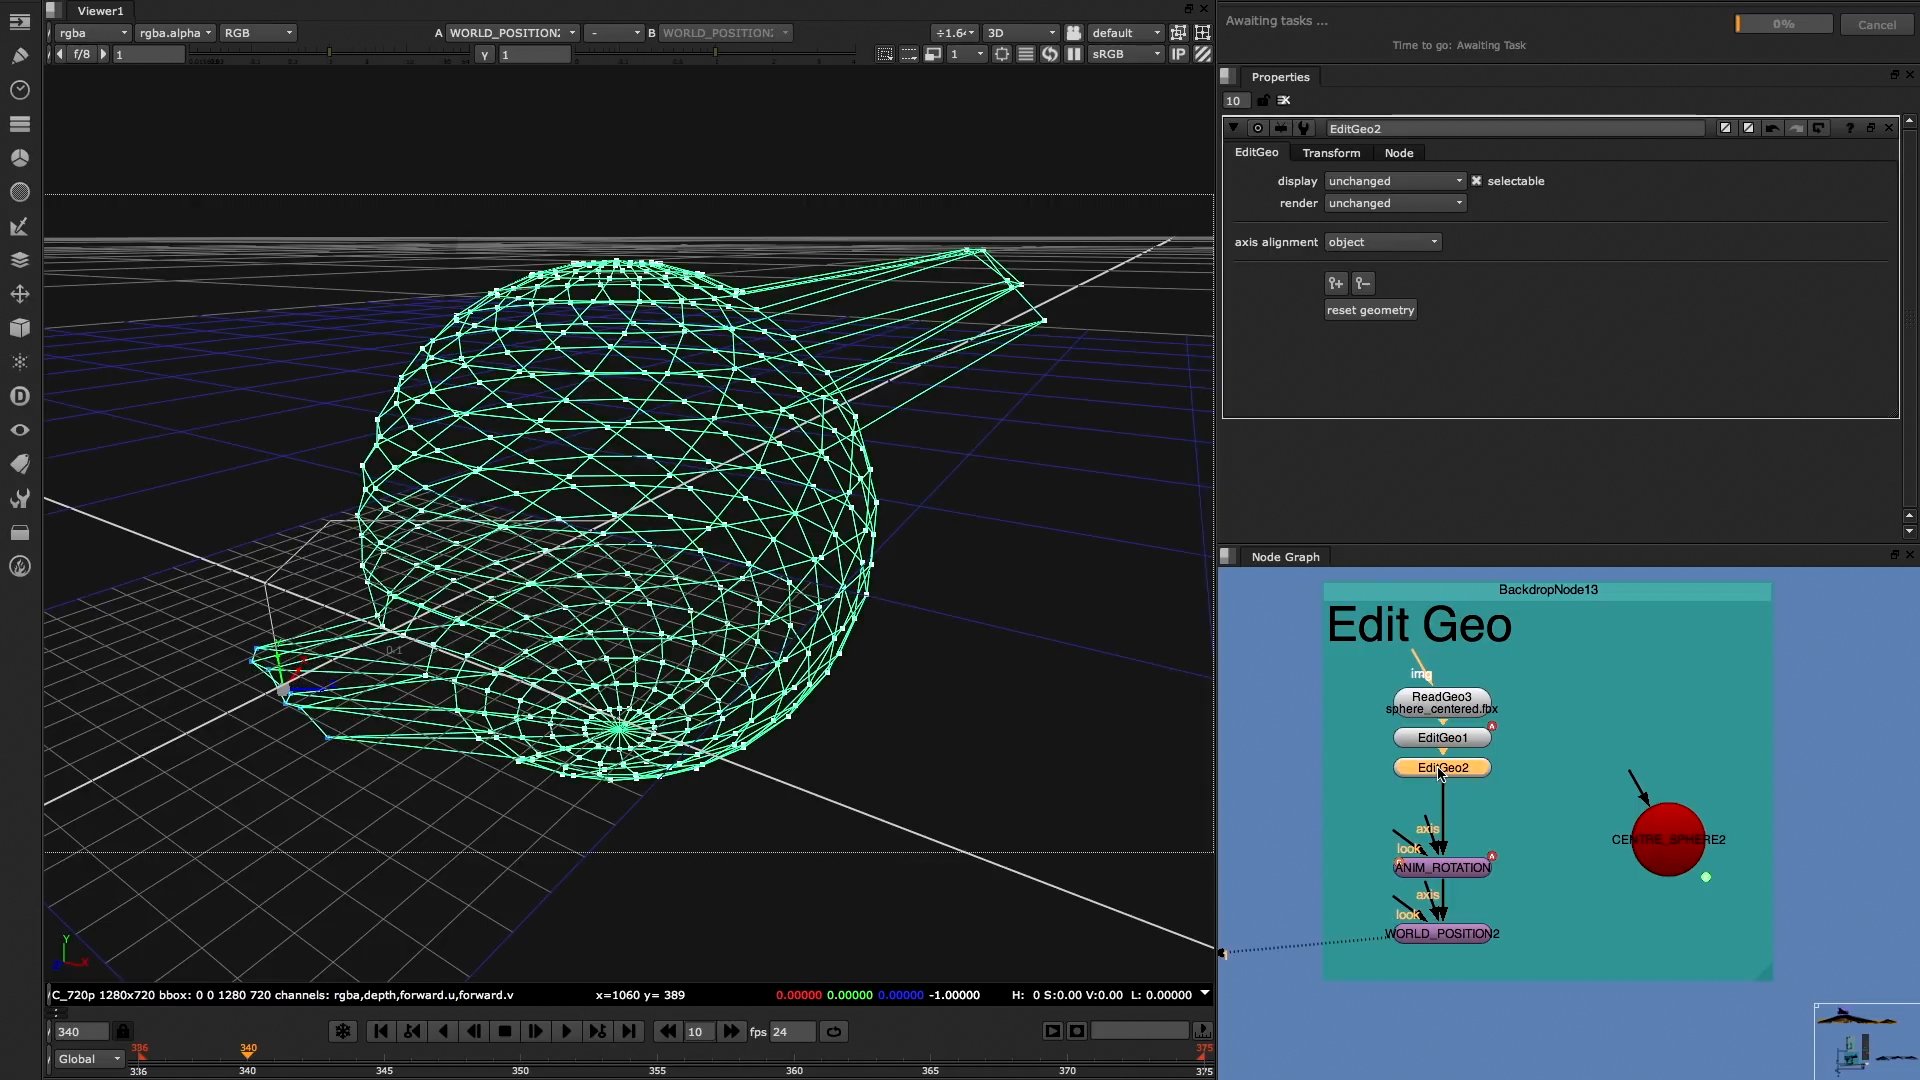Click the 0% progress bar
This screenshot has width=1920, height=1080.
(x=1783, y=24)
